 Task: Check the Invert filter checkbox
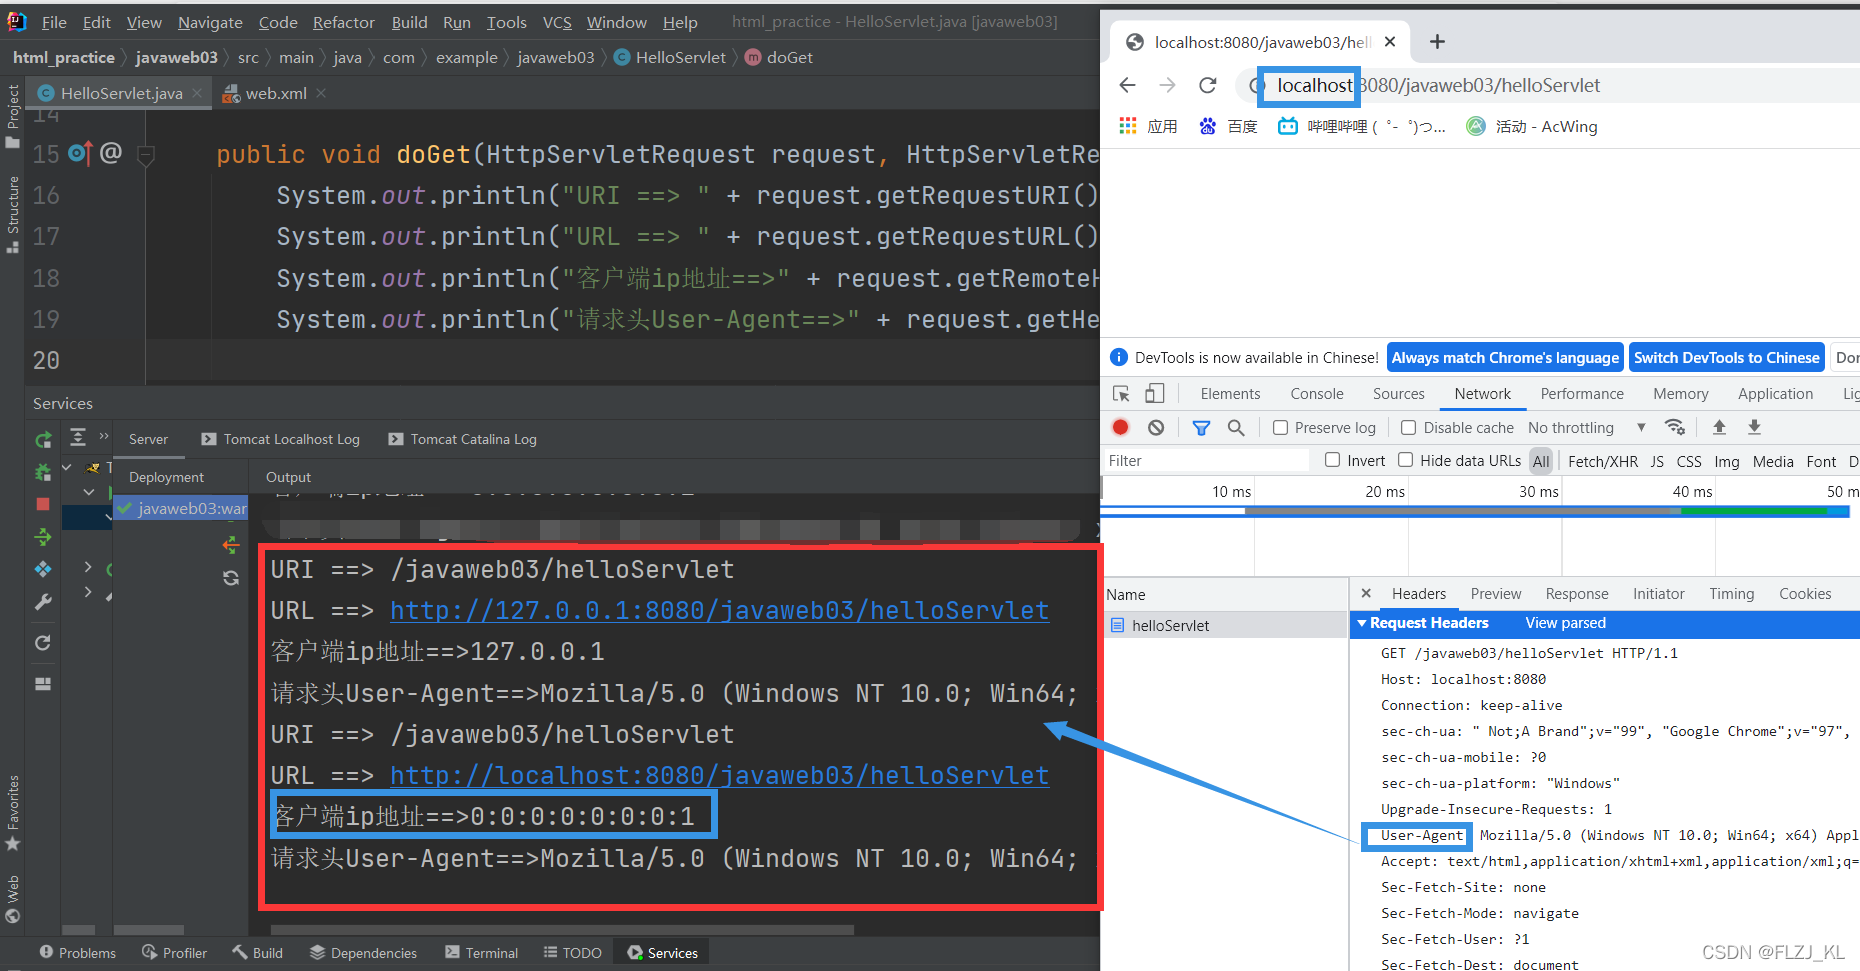(x=1332, y=460)
